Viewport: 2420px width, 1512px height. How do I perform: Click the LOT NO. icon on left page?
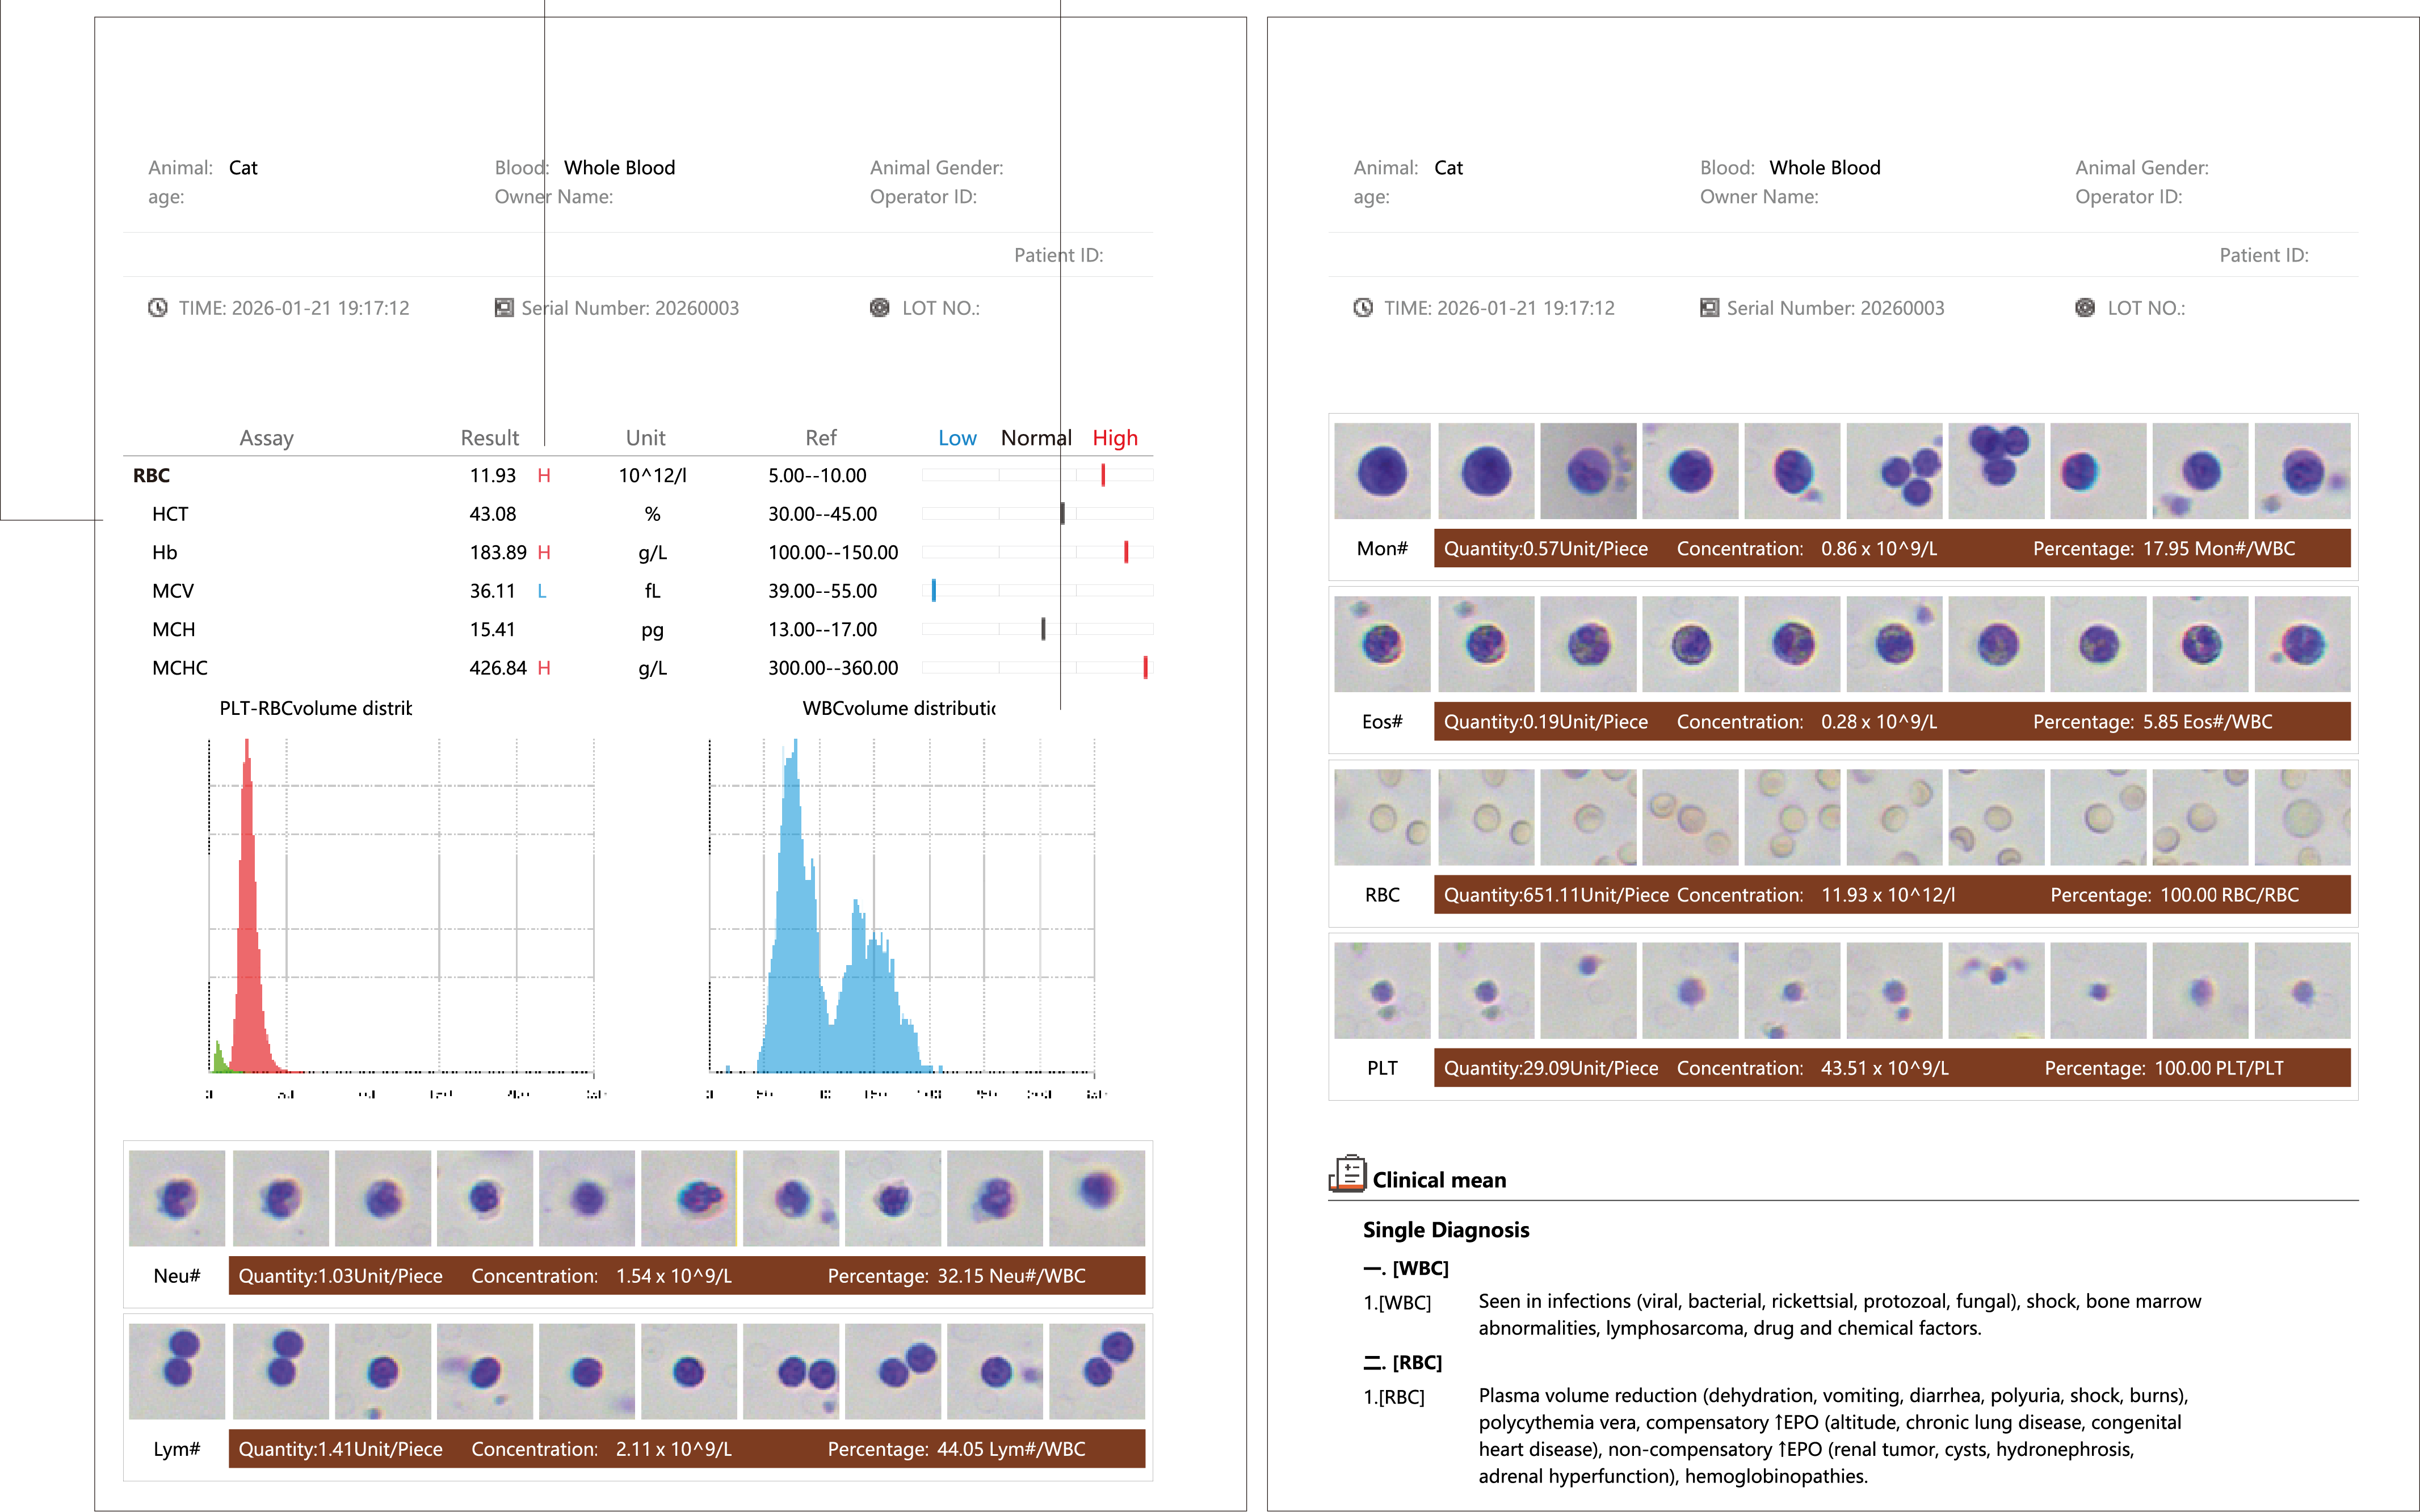click(880, 308)
